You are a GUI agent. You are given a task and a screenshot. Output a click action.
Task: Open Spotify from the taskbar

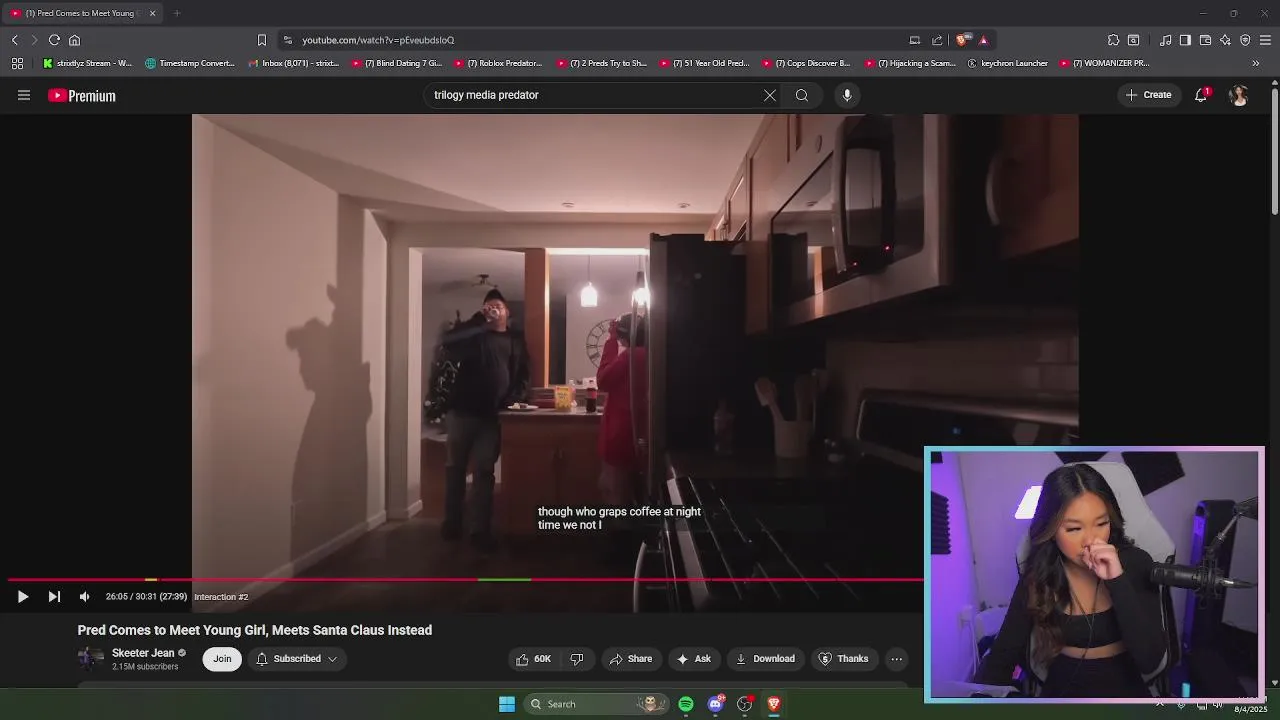tap(686, 704)
